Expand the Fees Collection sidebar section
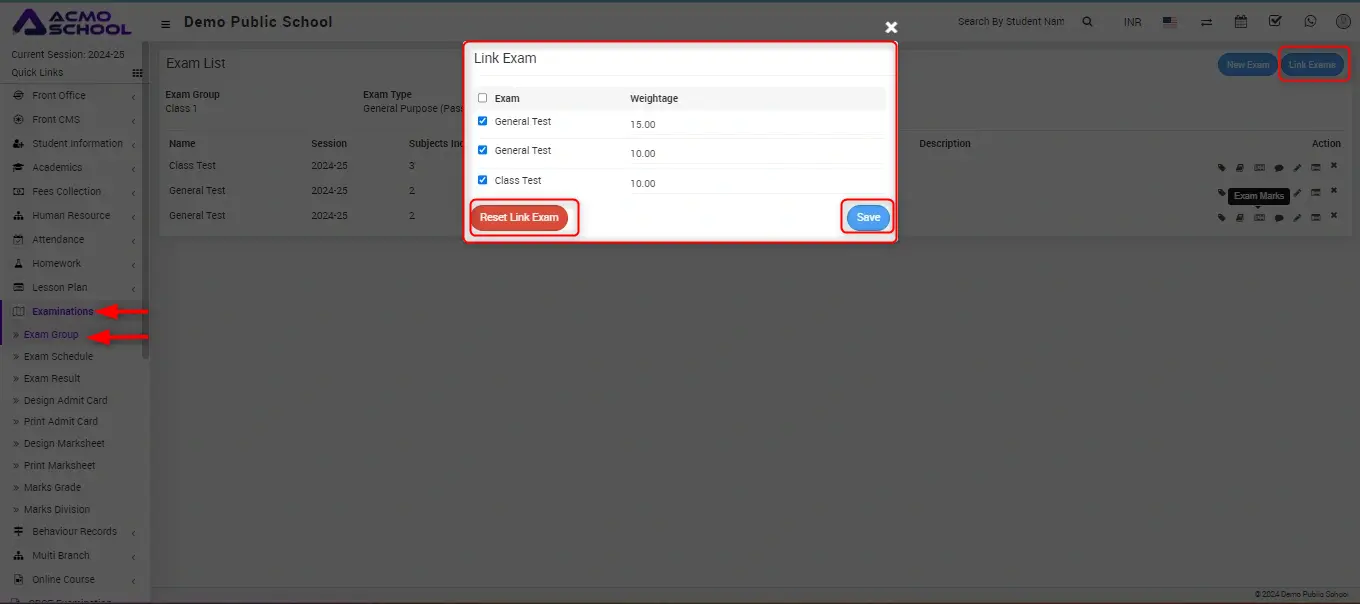Screen dimensions: 1360x604 click(66, 192)
